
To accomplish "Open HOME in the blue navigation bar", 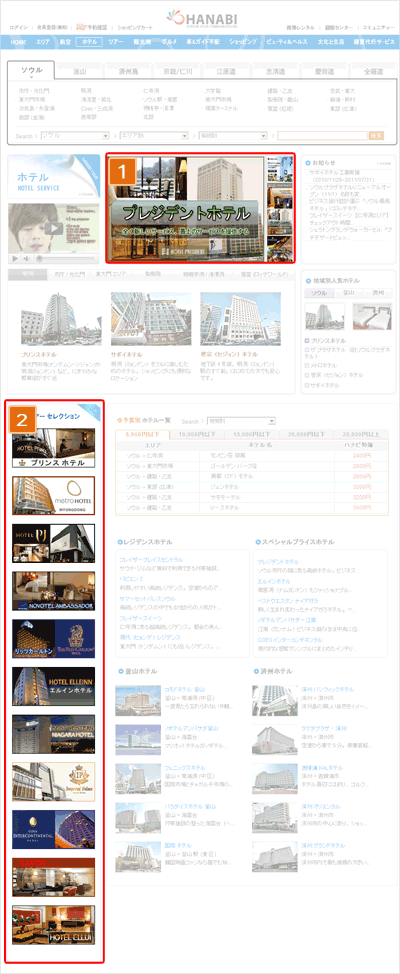I will pyautogui.click(x=18, y=42).
